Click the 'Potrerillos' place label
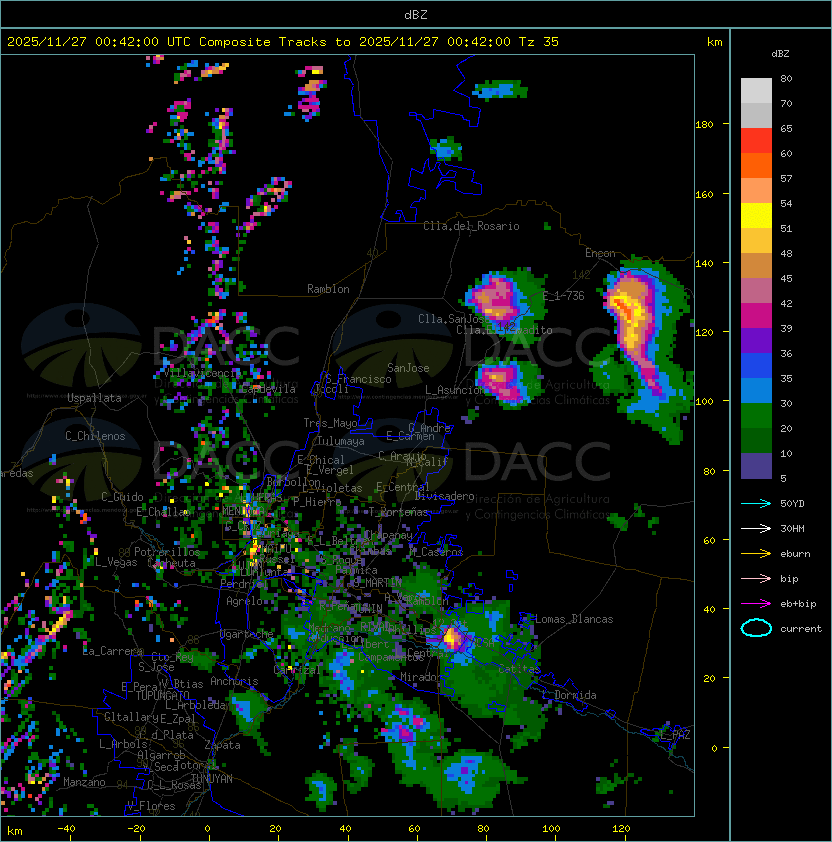 pos(167,552)
